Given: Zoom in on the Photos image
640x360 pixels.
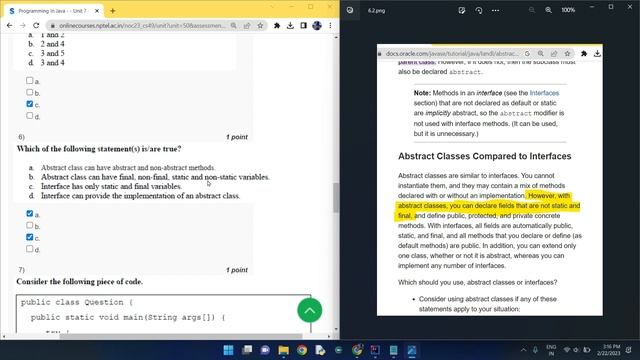Looking at the screenshot, I should click(548, 10).
